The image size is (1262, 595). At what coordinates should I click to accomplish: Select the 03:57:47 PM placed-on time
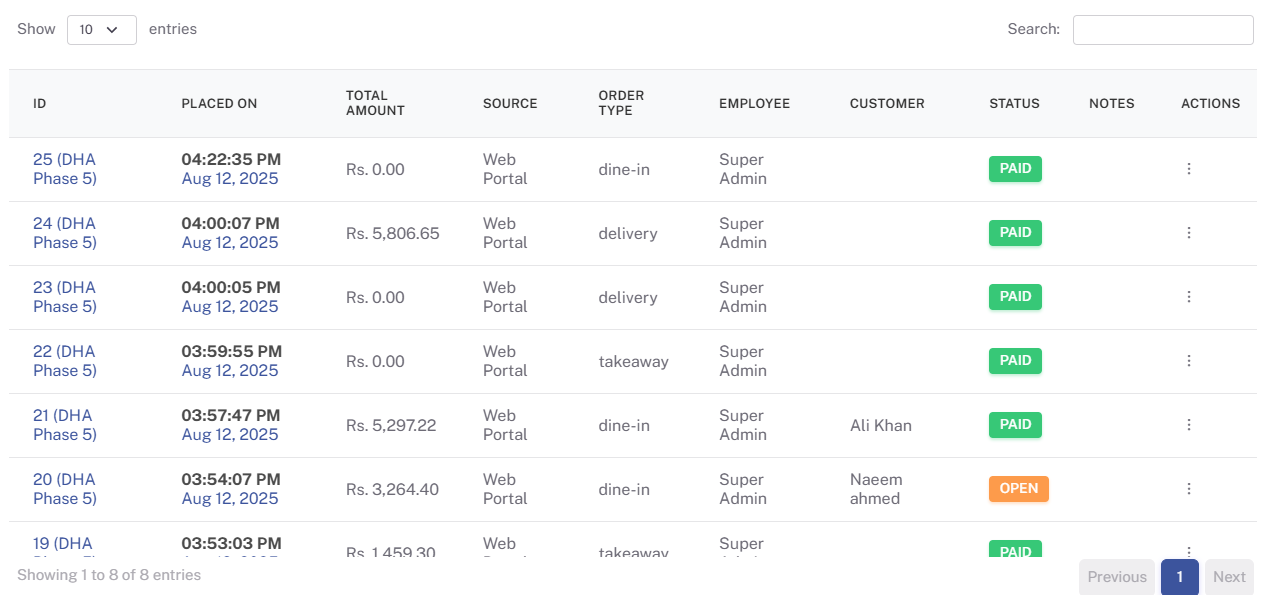click(231, 416)
